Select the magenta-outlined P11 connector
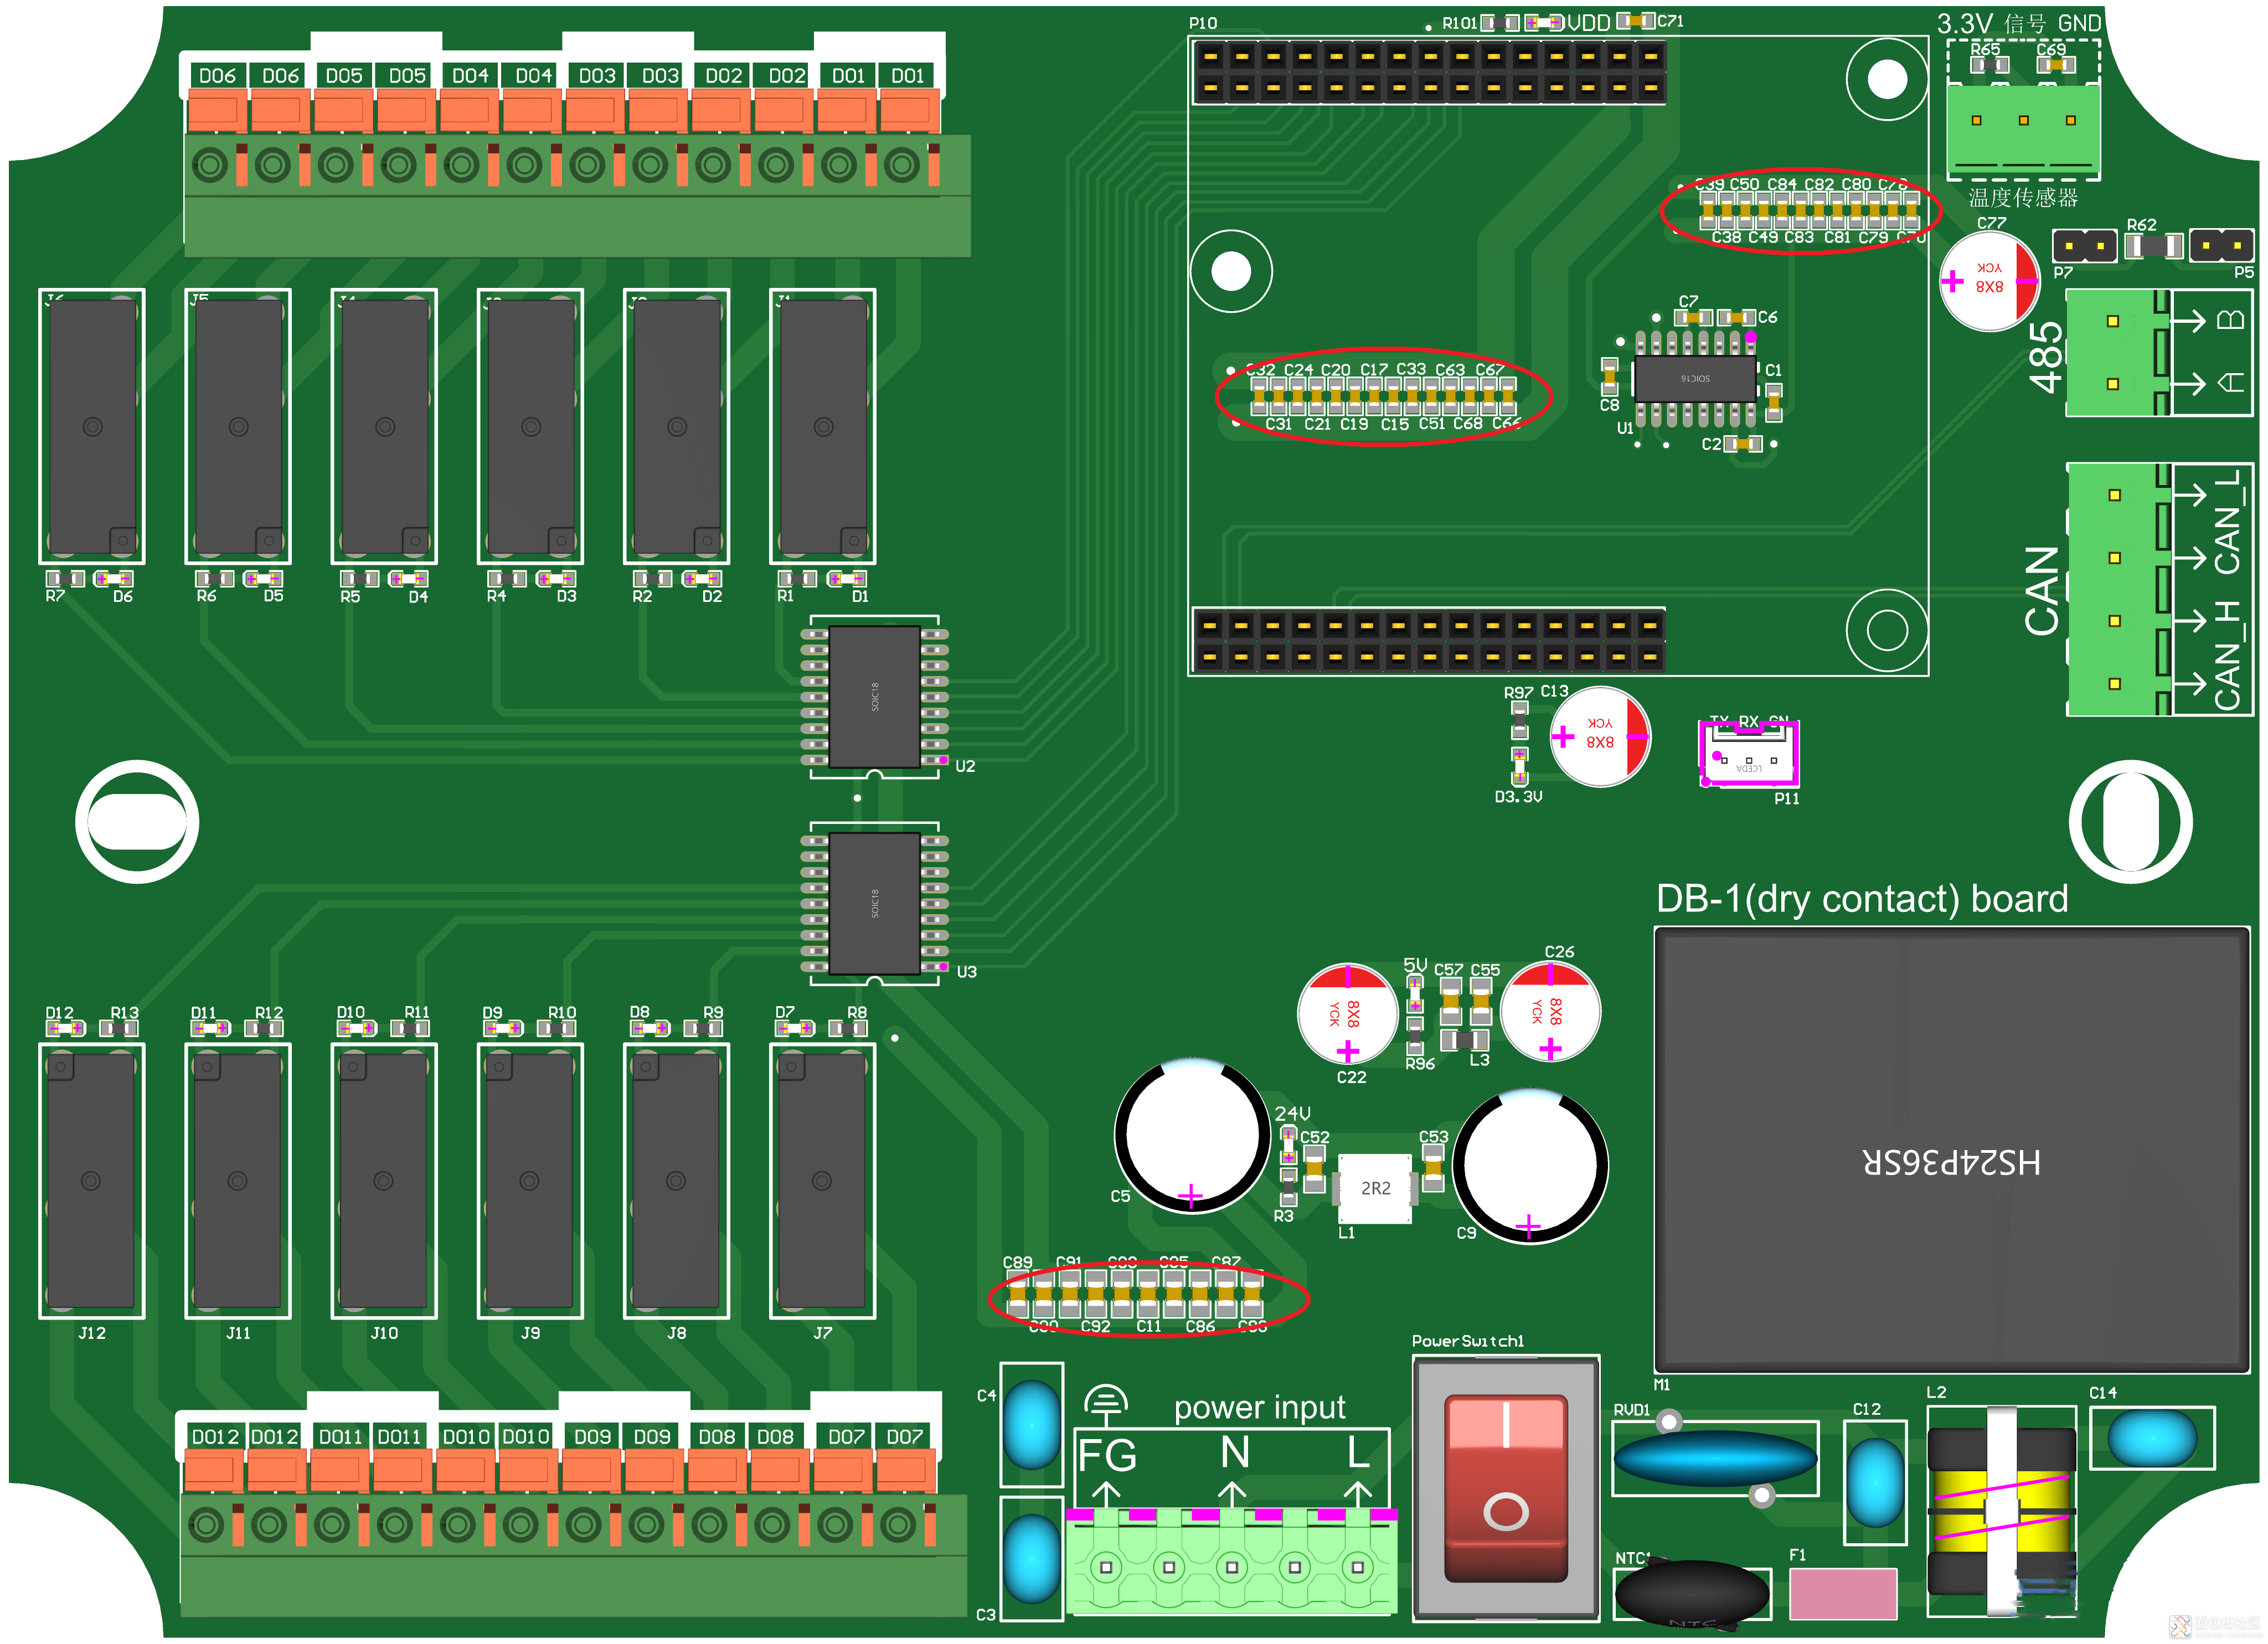The image size is (2268, 1644). coord(1749,753)
